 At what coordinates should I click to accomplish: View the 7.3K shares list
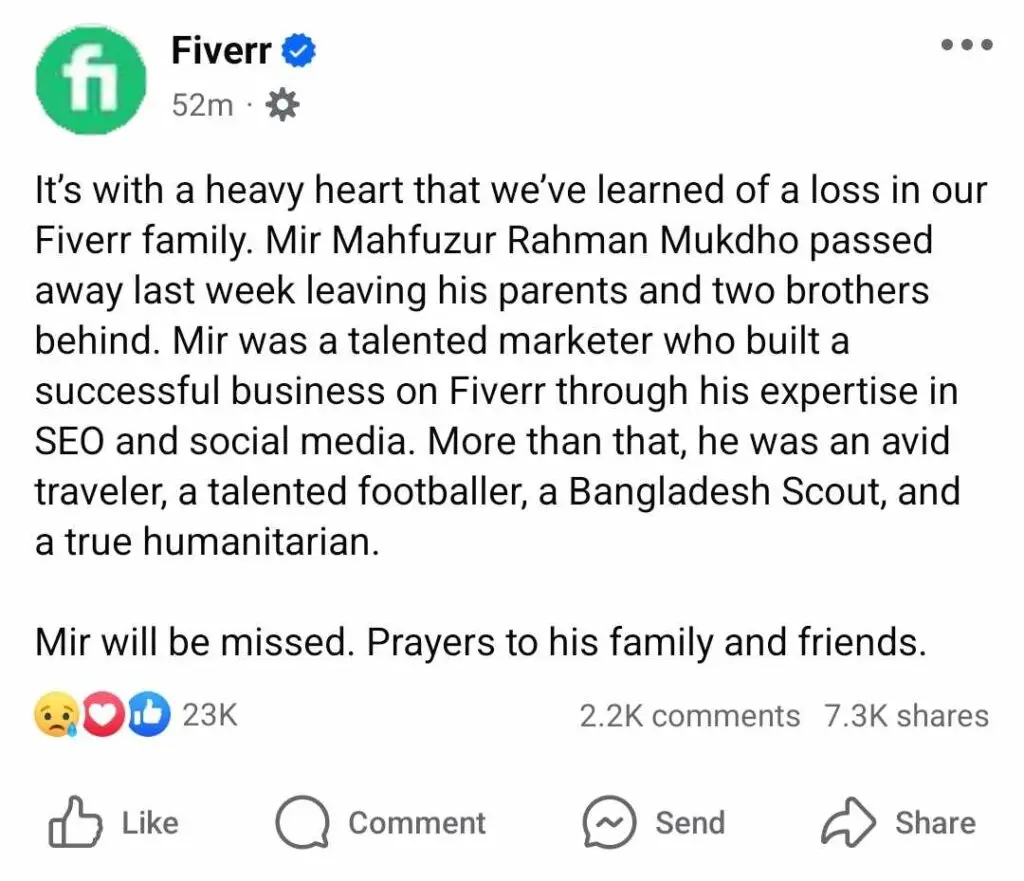click(906, 716)
